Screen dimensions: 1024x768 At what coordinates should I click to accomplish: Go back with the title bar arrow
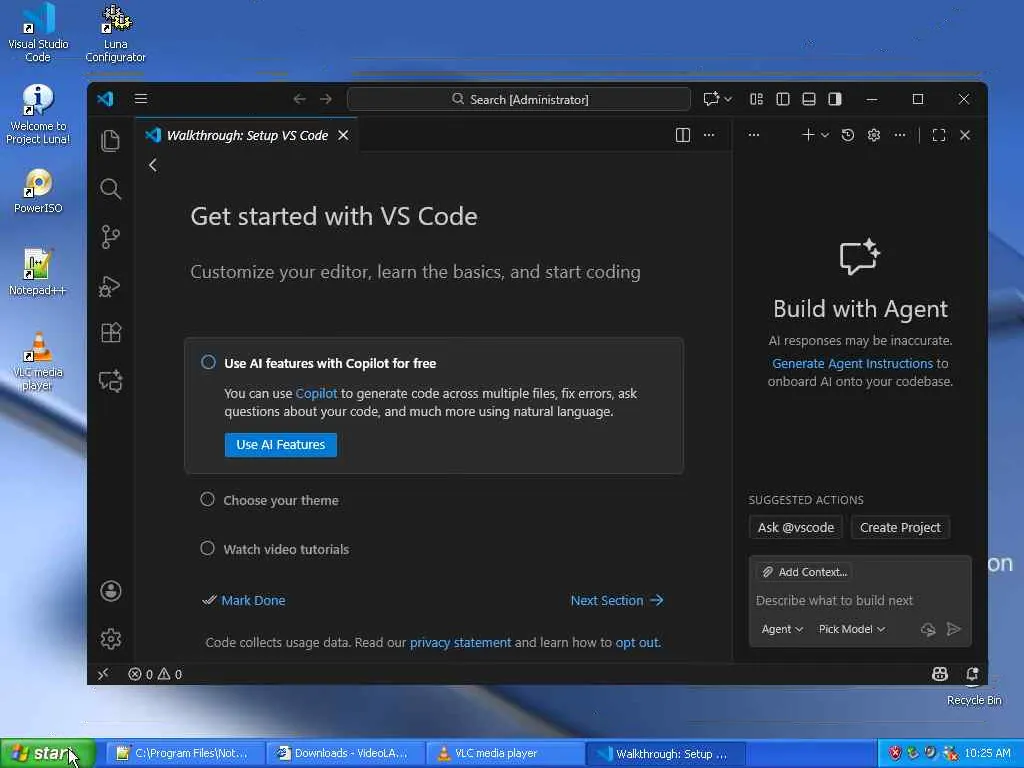[300, 99]
